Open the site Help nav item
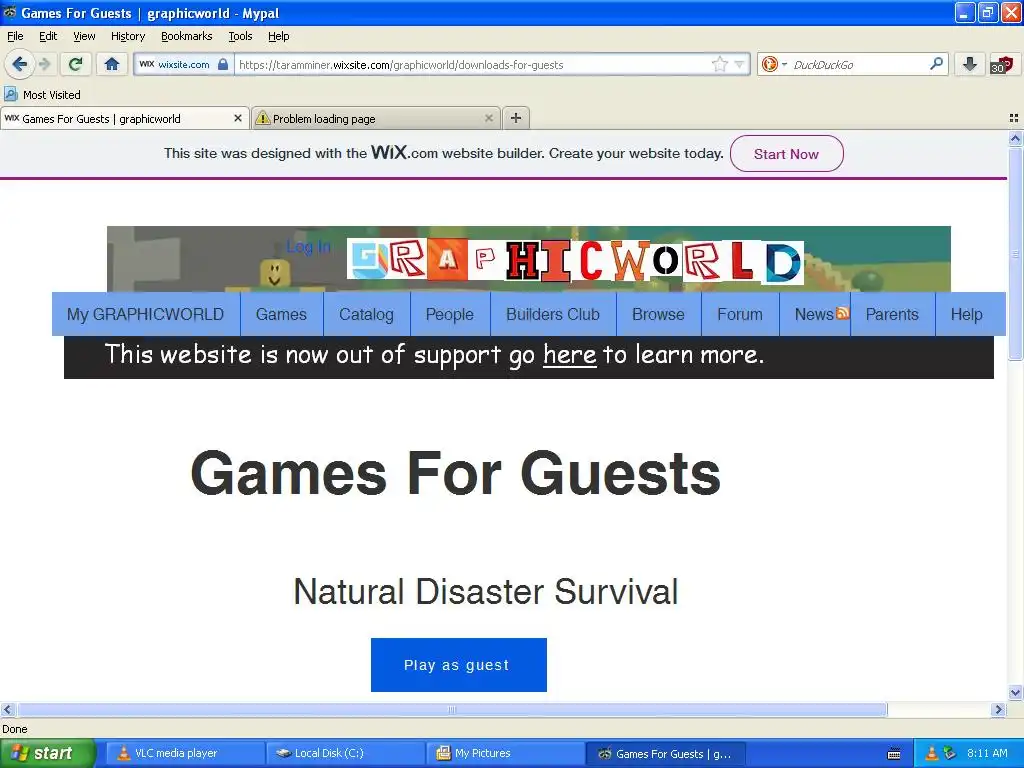 (x=967, y=314)
